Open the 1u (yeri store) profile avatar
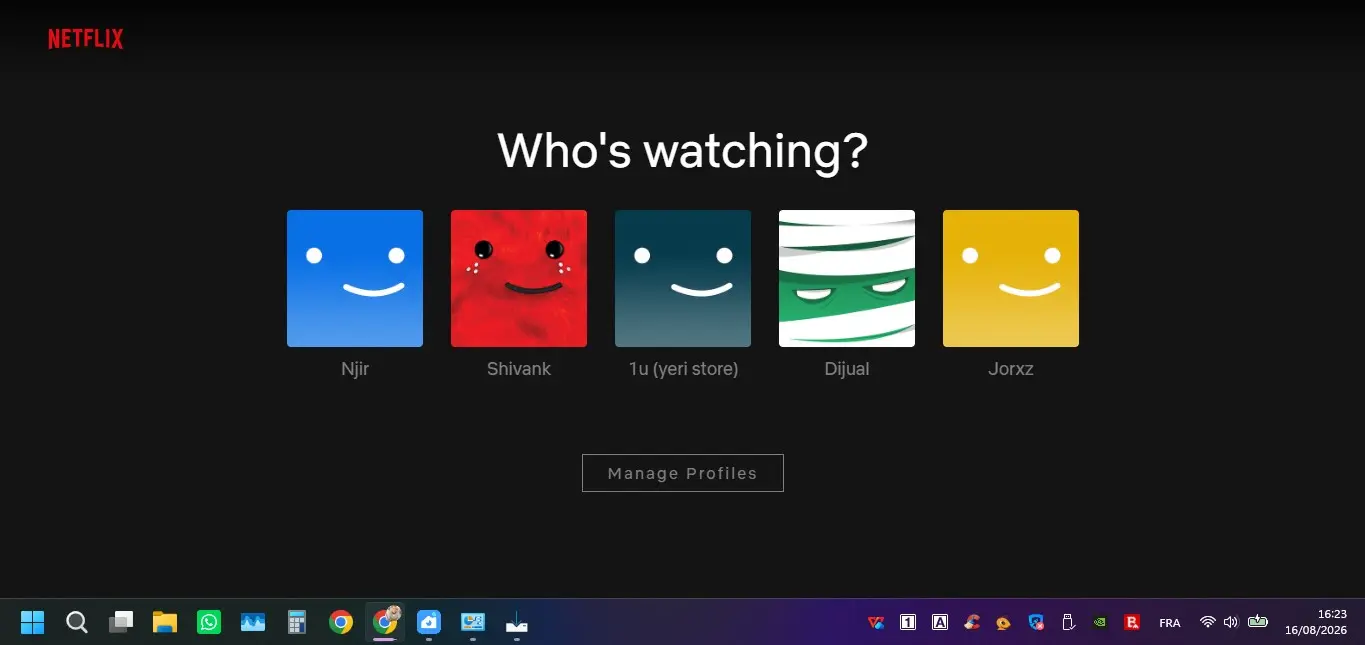 click(683, 278)
